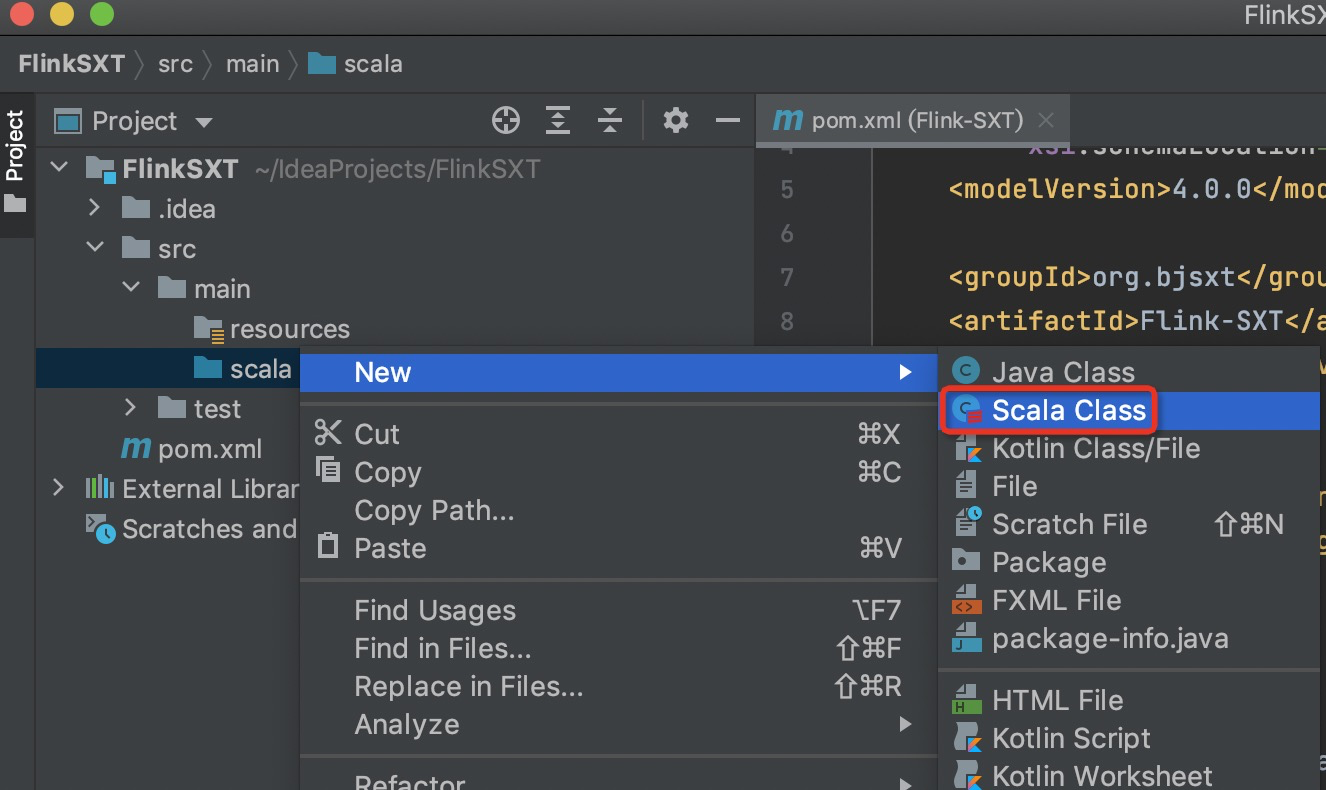Viewport: 1326px width, 790px height.
Task: Click FlinkSXT in the breadcrumb bar
Action: click(71, 64)
